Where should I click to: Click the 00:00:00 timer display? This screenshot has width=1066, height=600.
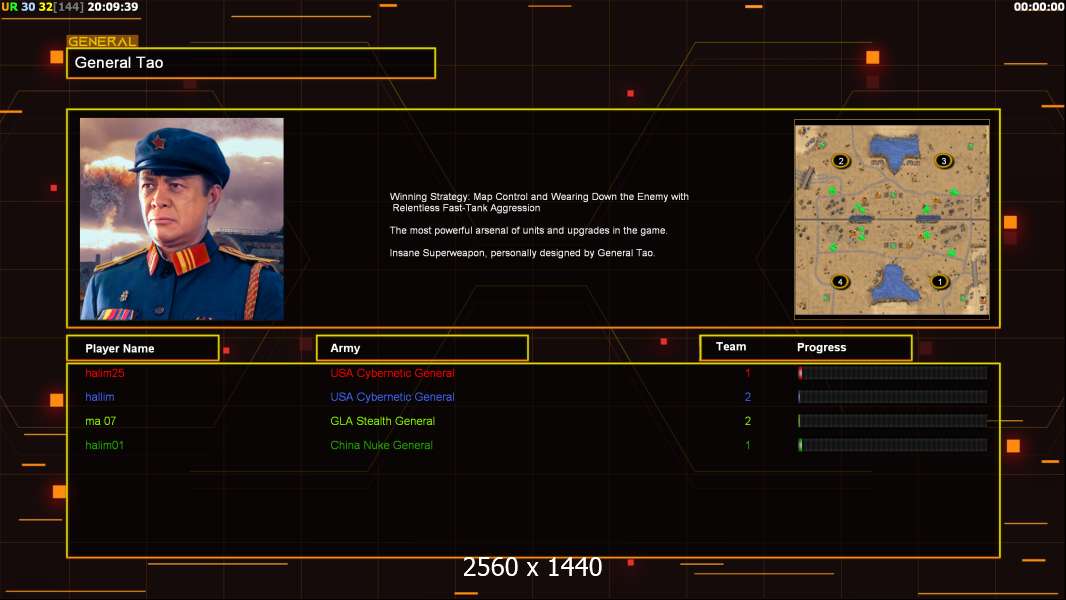pyautogui.click(x=1038, y=7)
